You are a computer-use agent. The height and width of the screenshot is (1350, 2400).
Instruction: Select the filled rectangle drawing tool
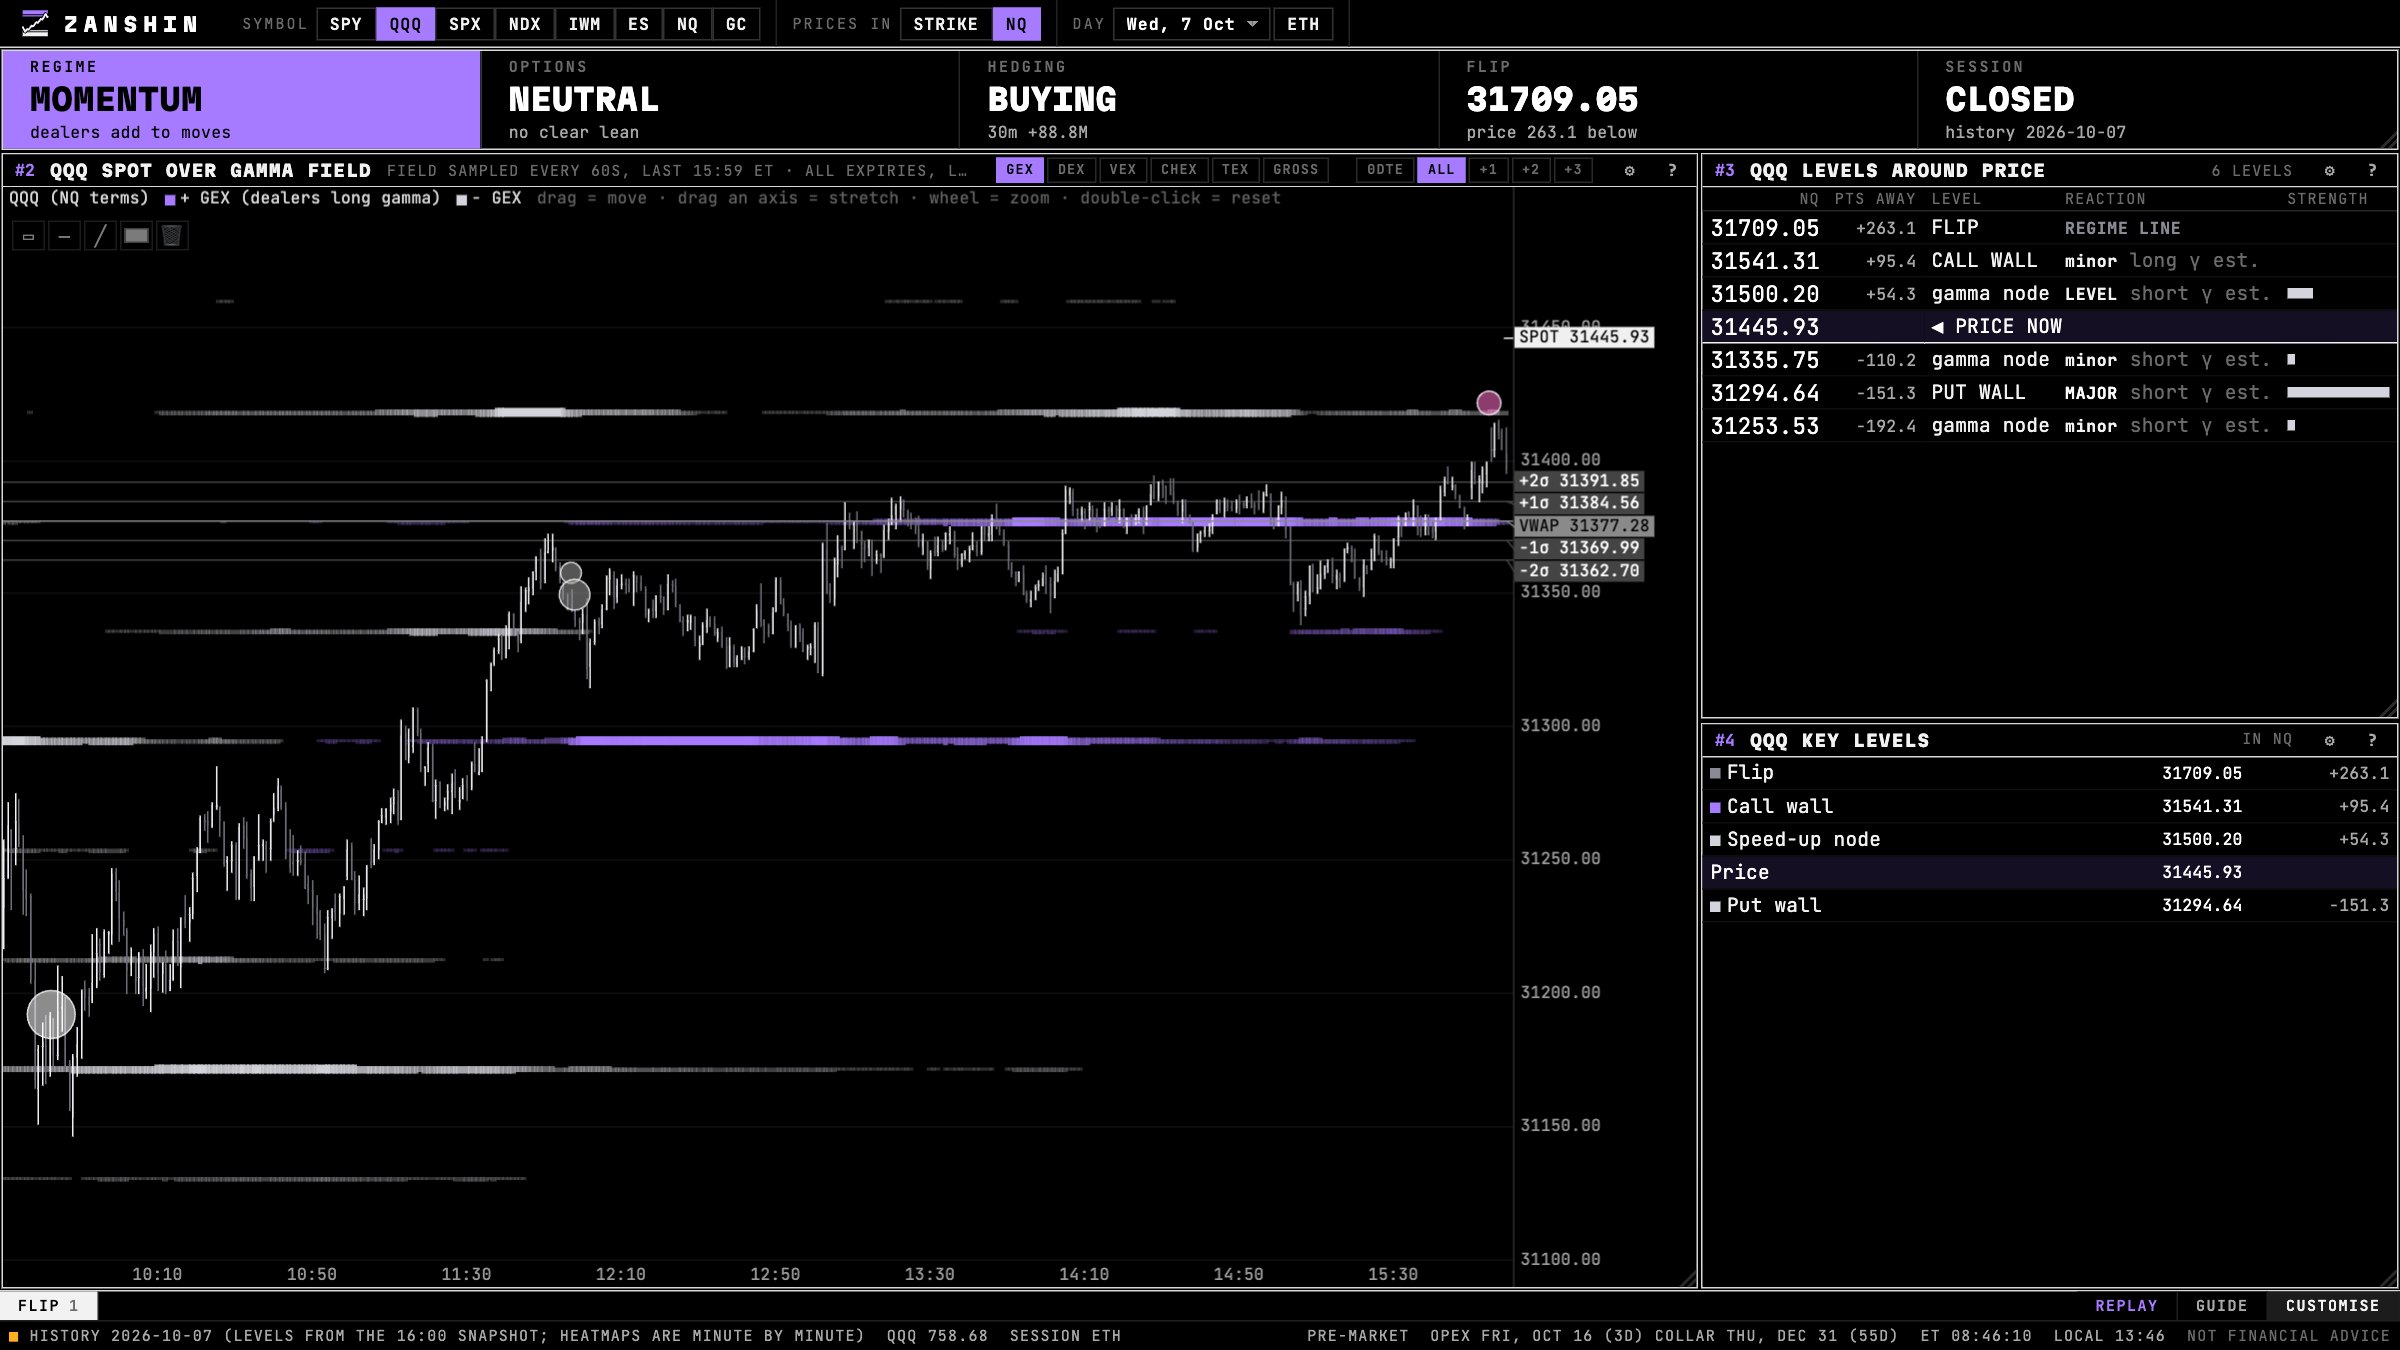(136, 236)
